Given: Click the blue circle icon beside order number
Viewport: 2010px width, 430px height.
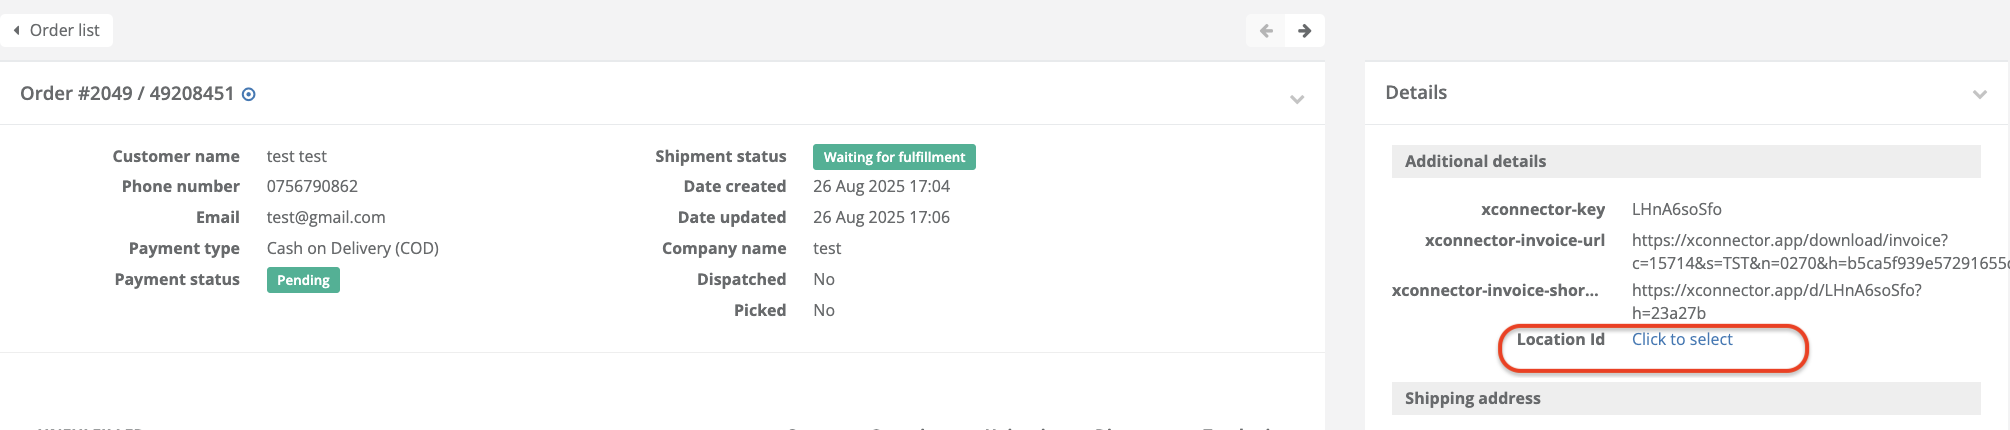Looking at the screenshot, I should [249, 94].
